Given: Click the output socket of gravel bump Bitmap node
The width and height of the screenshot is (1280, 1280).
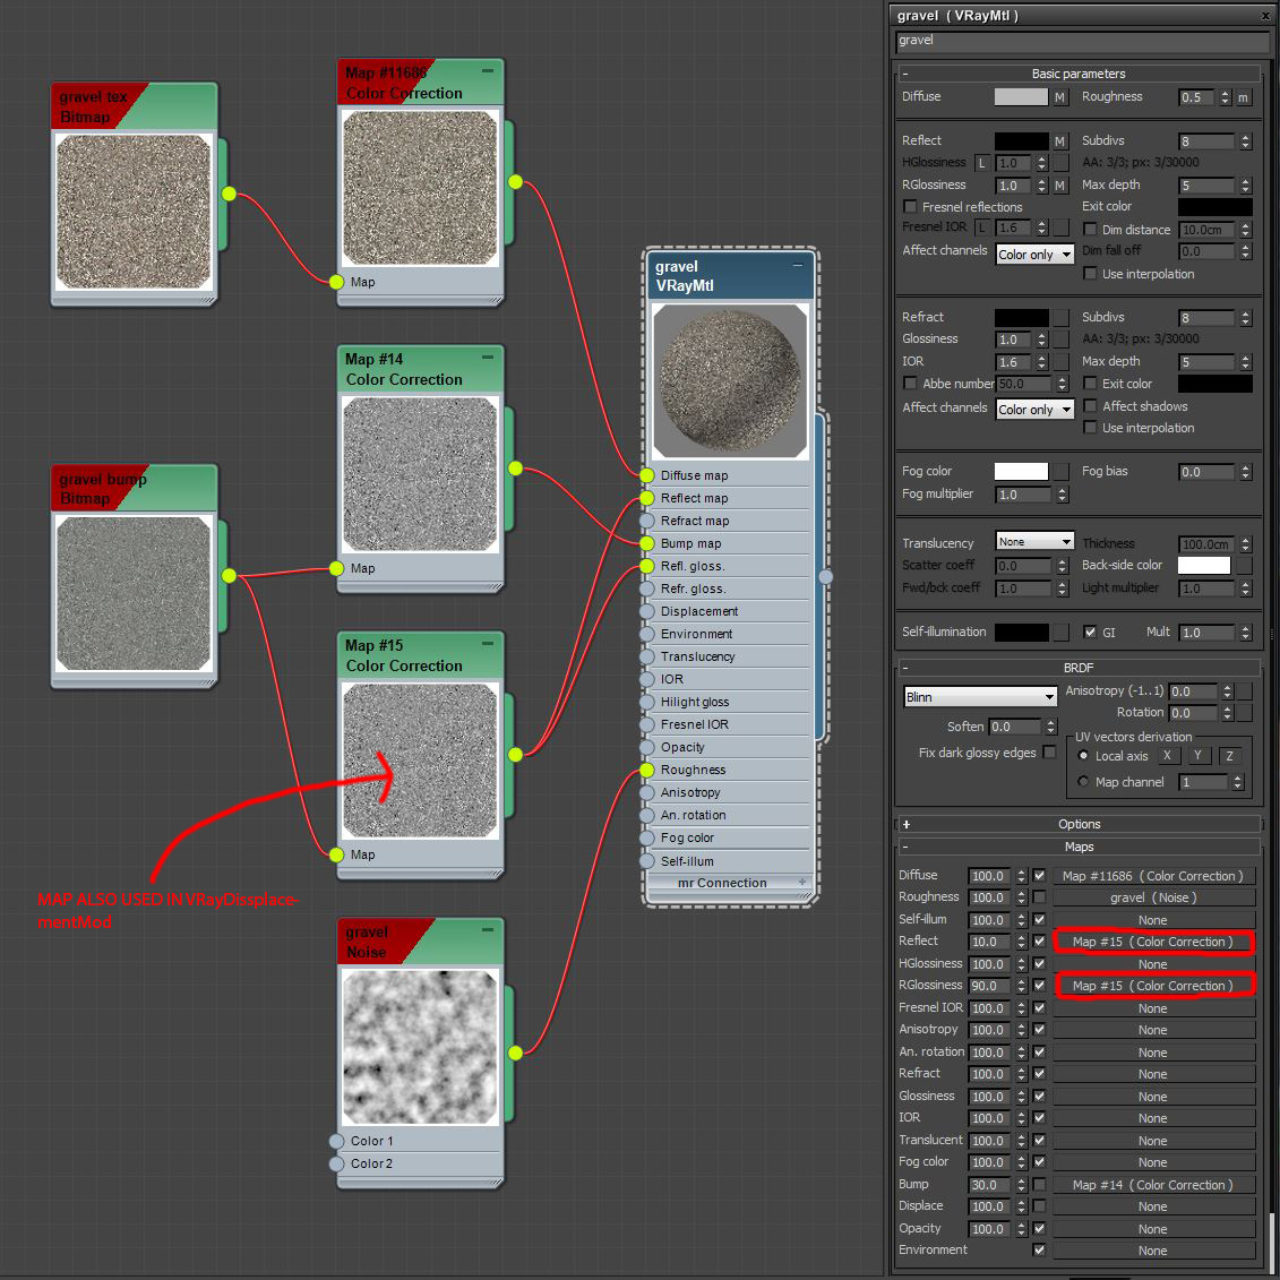Looking at the screenshot, I should click(x=229, y=575).
